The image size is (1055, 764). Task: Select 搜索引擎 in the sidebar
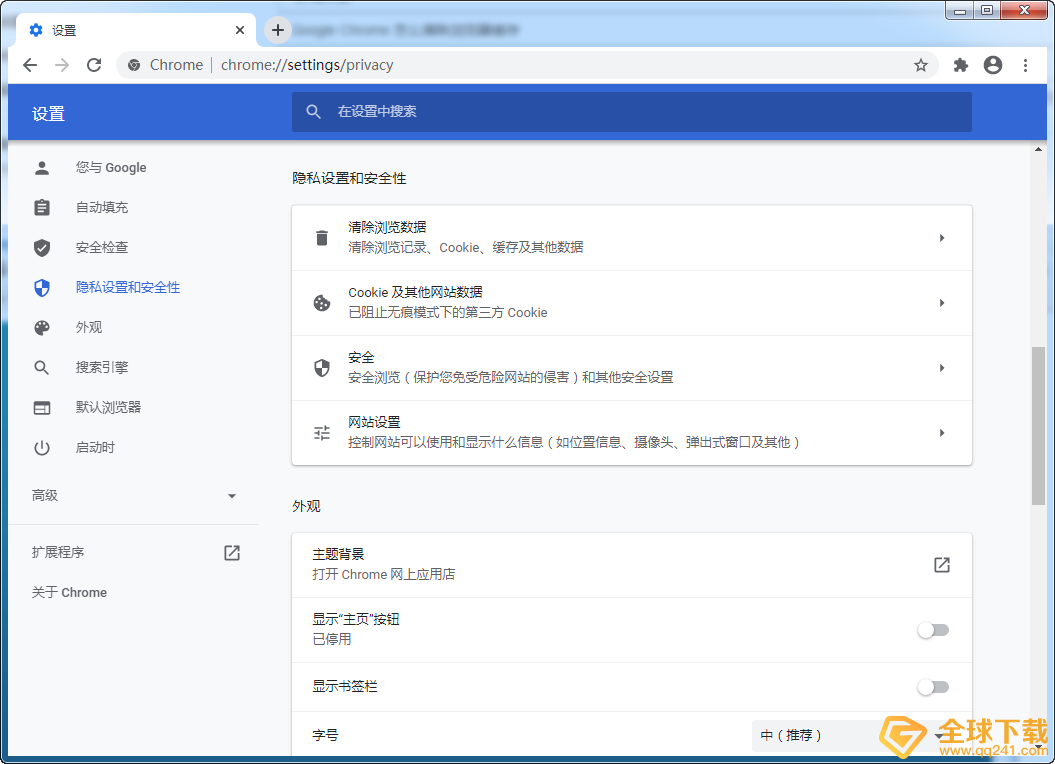click(101, 367)
